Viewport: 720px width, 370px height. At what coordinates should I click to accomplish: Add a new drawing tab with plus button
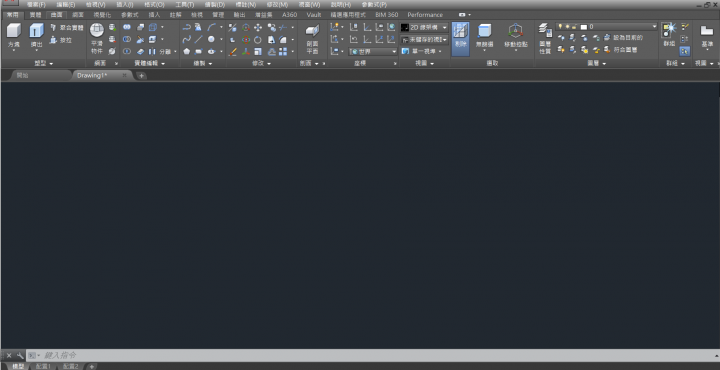click(x=141, y=76)
